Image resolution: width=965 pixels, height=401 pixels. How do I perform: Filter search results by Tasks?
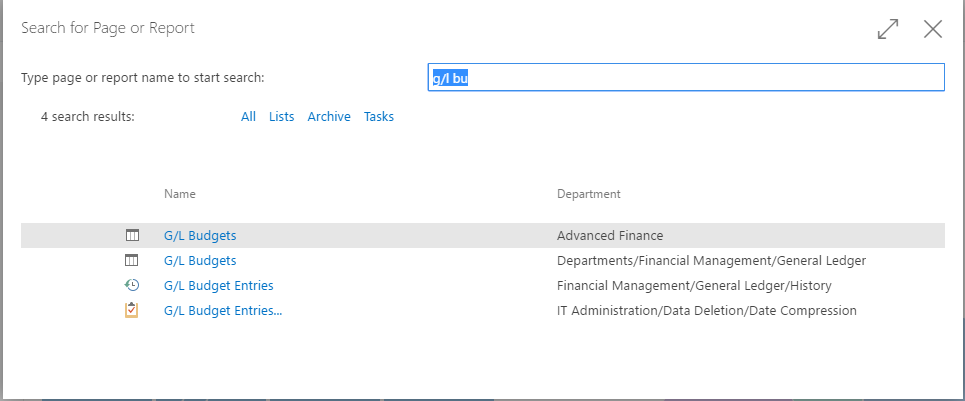point(379,117)
